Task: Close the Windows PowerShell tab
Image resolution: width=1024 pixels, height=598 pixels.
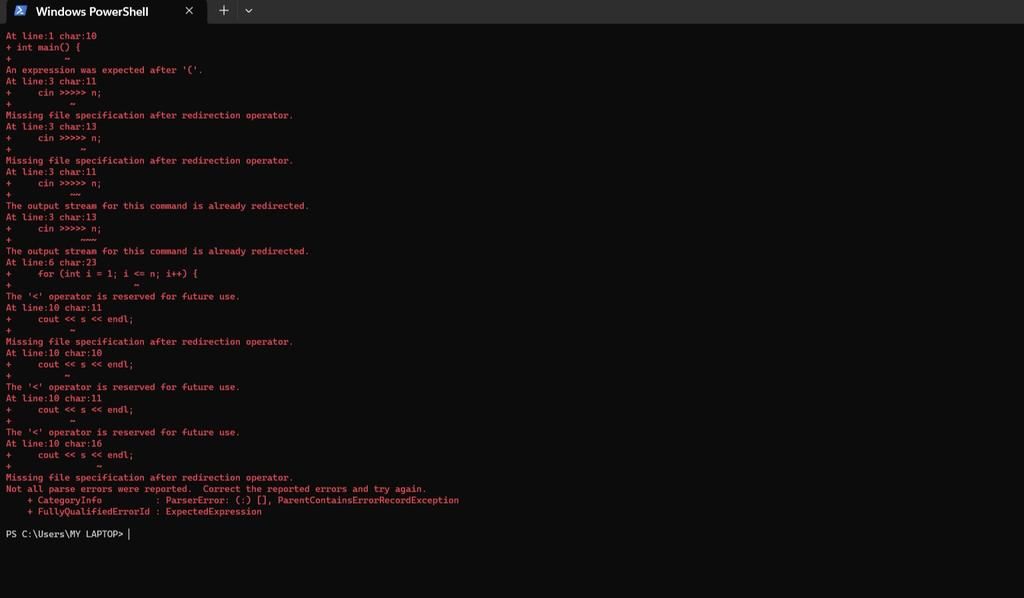Action: (x=189, y=11)
